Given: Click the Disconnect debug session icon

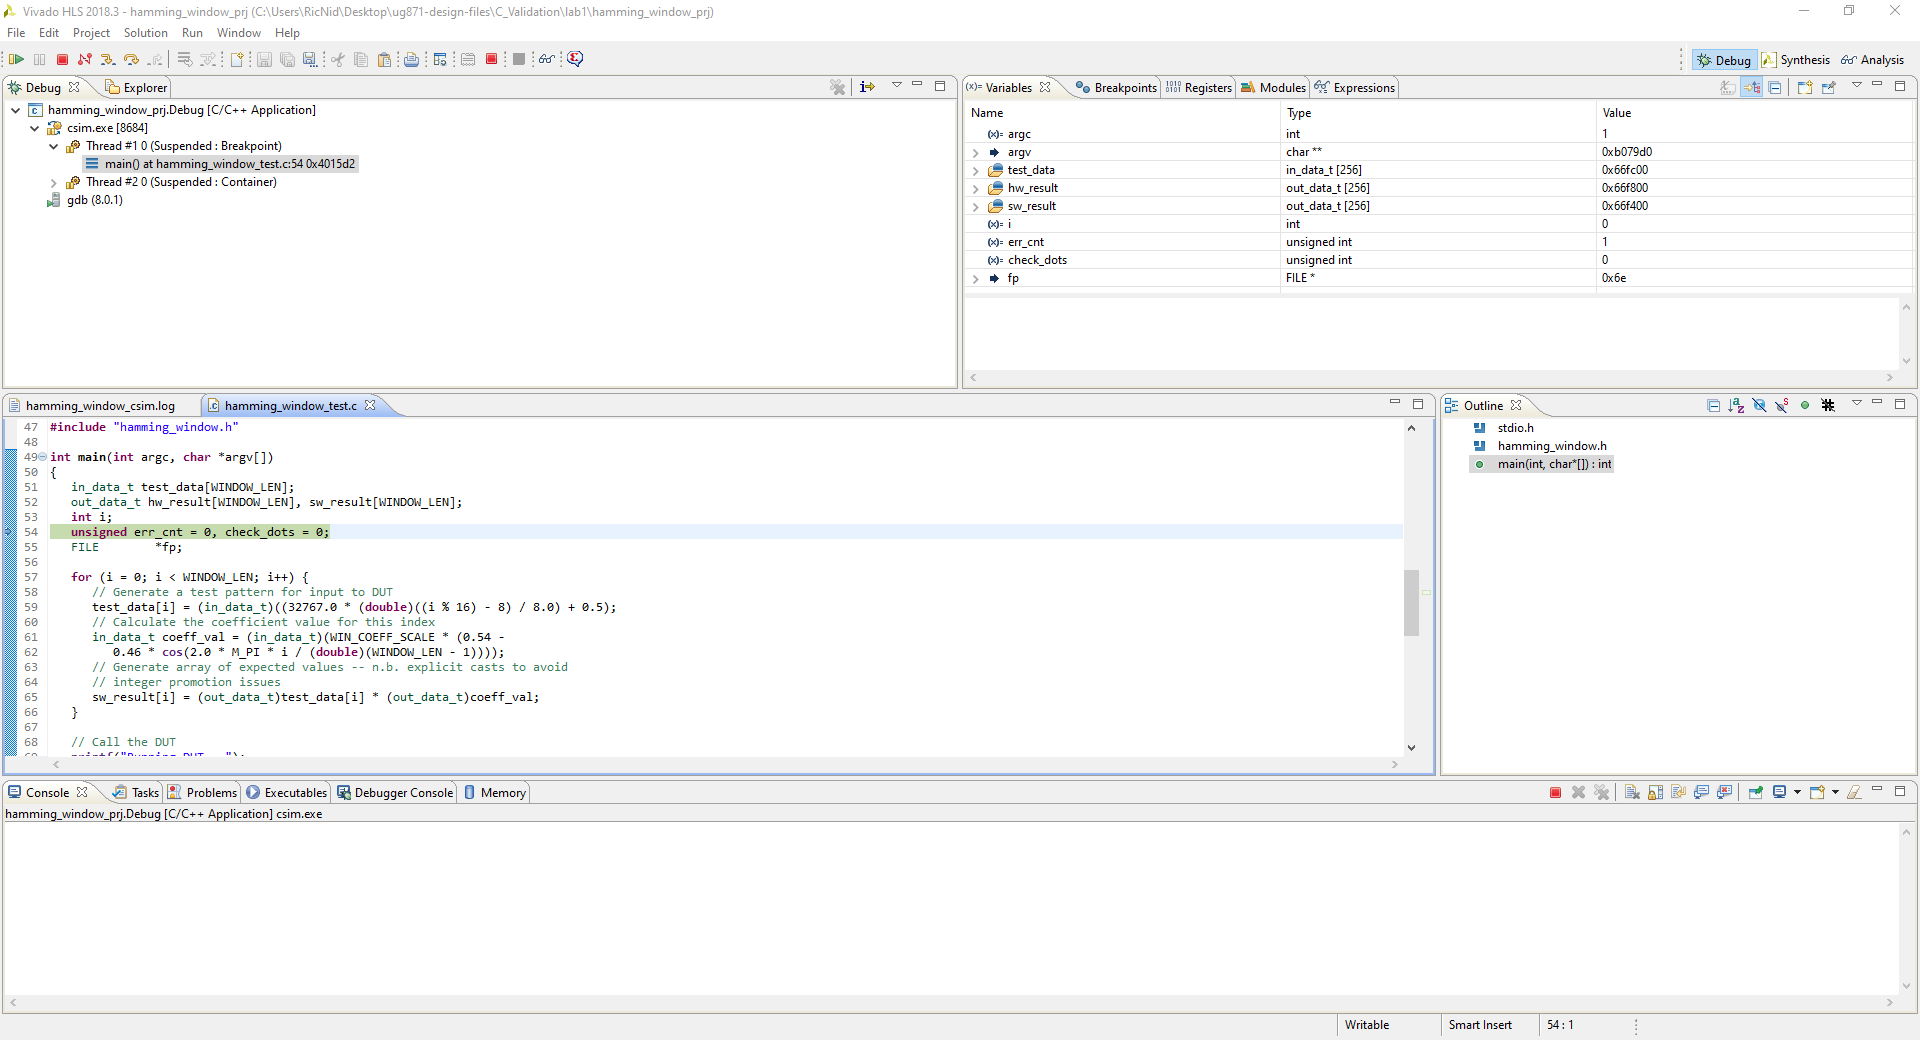Looking at the screenshot, I should point(85,60).
